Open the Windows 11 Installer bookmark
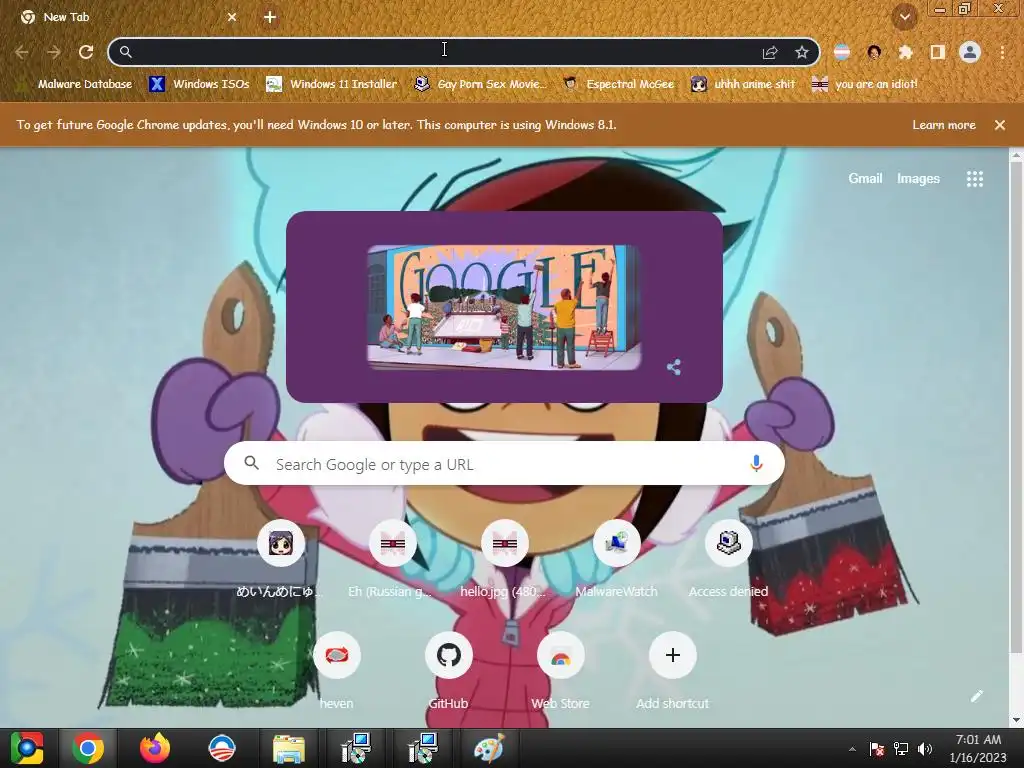1024x768 pixels. coord(332,84)
